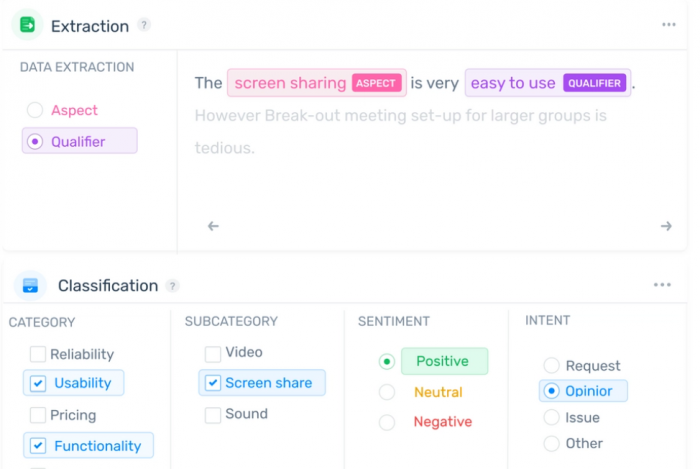Screen dimensions: 700x469
Task: Open the Classification panel three-dot menu
Action: [662, 285]
